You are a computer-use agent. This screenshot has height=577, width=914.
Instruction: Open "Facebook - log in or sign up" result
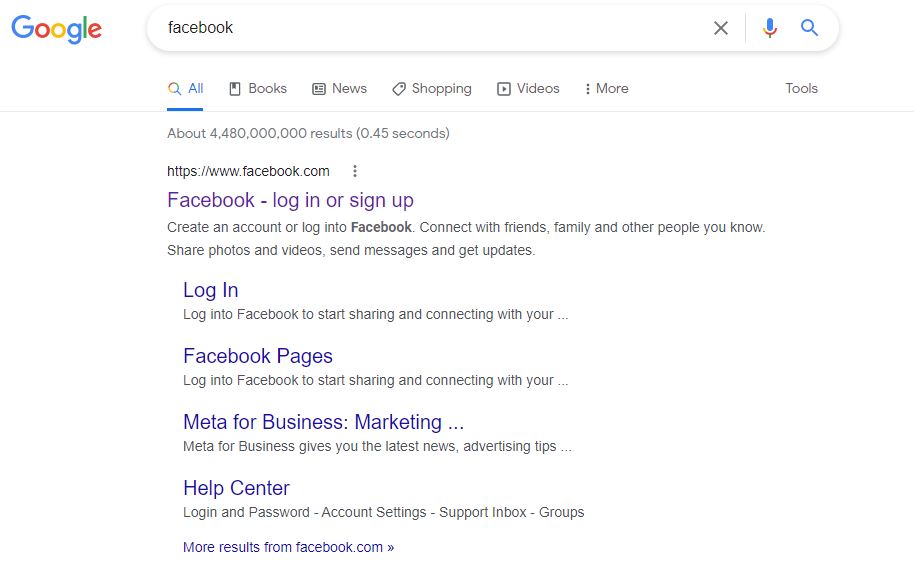[x=290, y=200]
